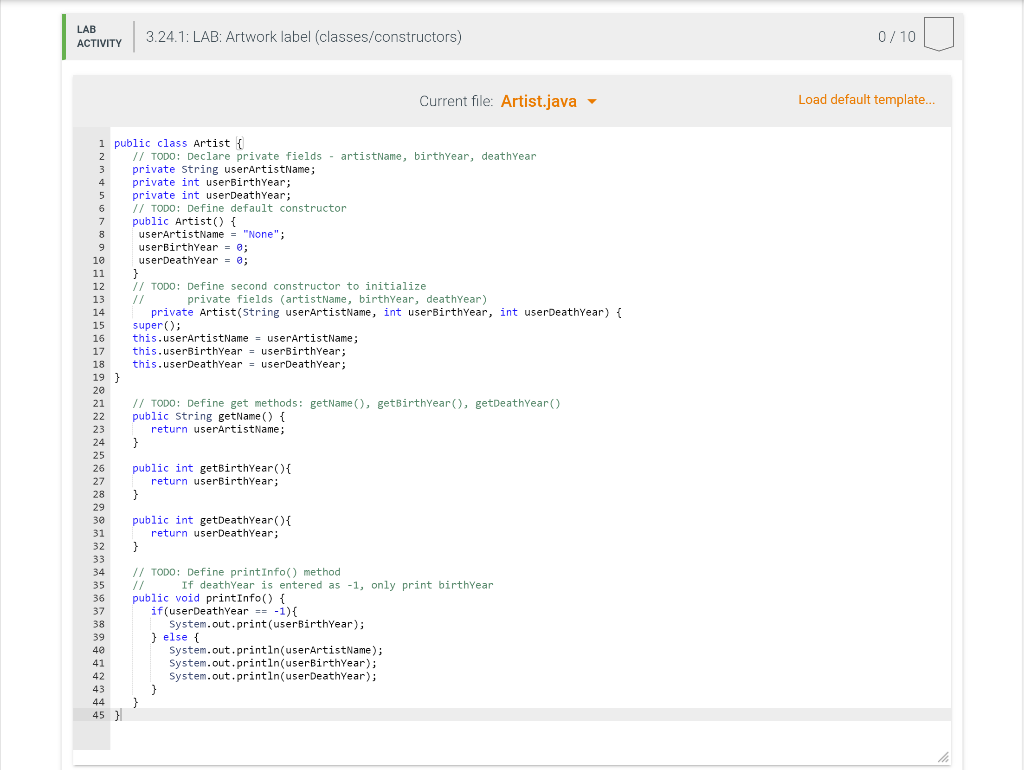The height and width of the screenshot is (770, 1024).
Task: Click the orange chevron next to Artist.java
Action: click(591, 100)
